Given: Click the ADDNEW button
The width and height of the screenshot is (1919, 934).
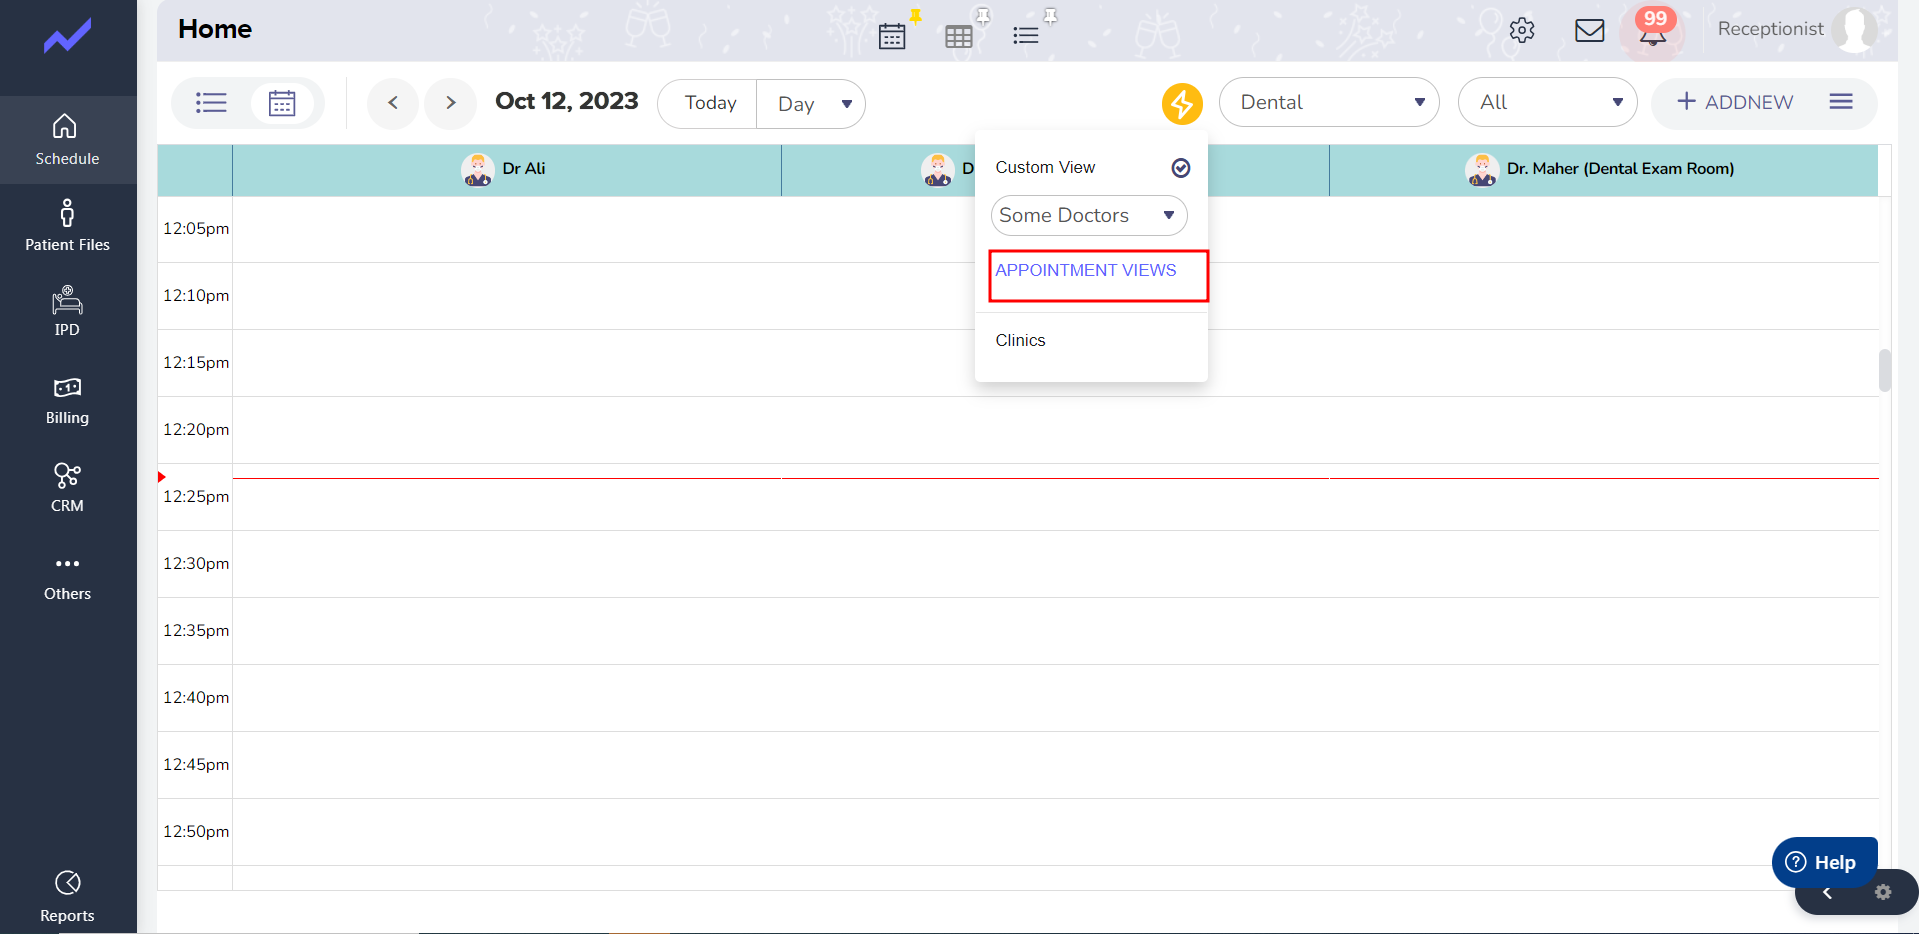Looking at the screenshot, I should click(x=1735, y=102).
